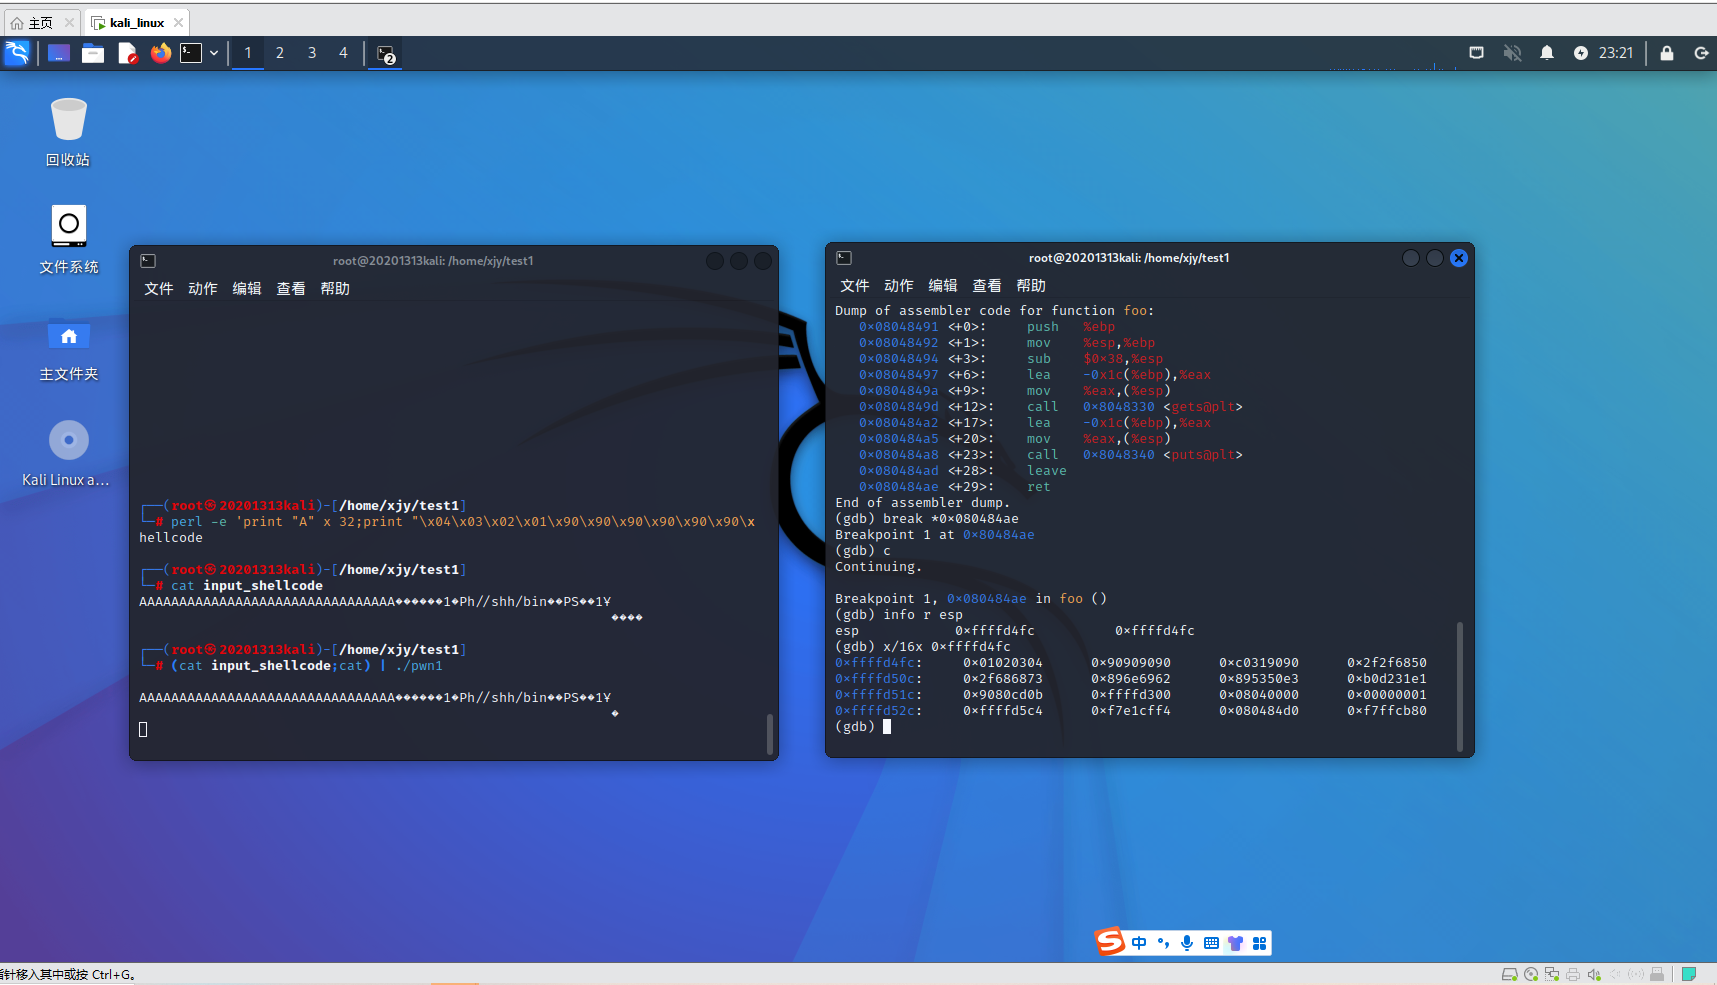Click the right terminal's title bar window icon

844,258
